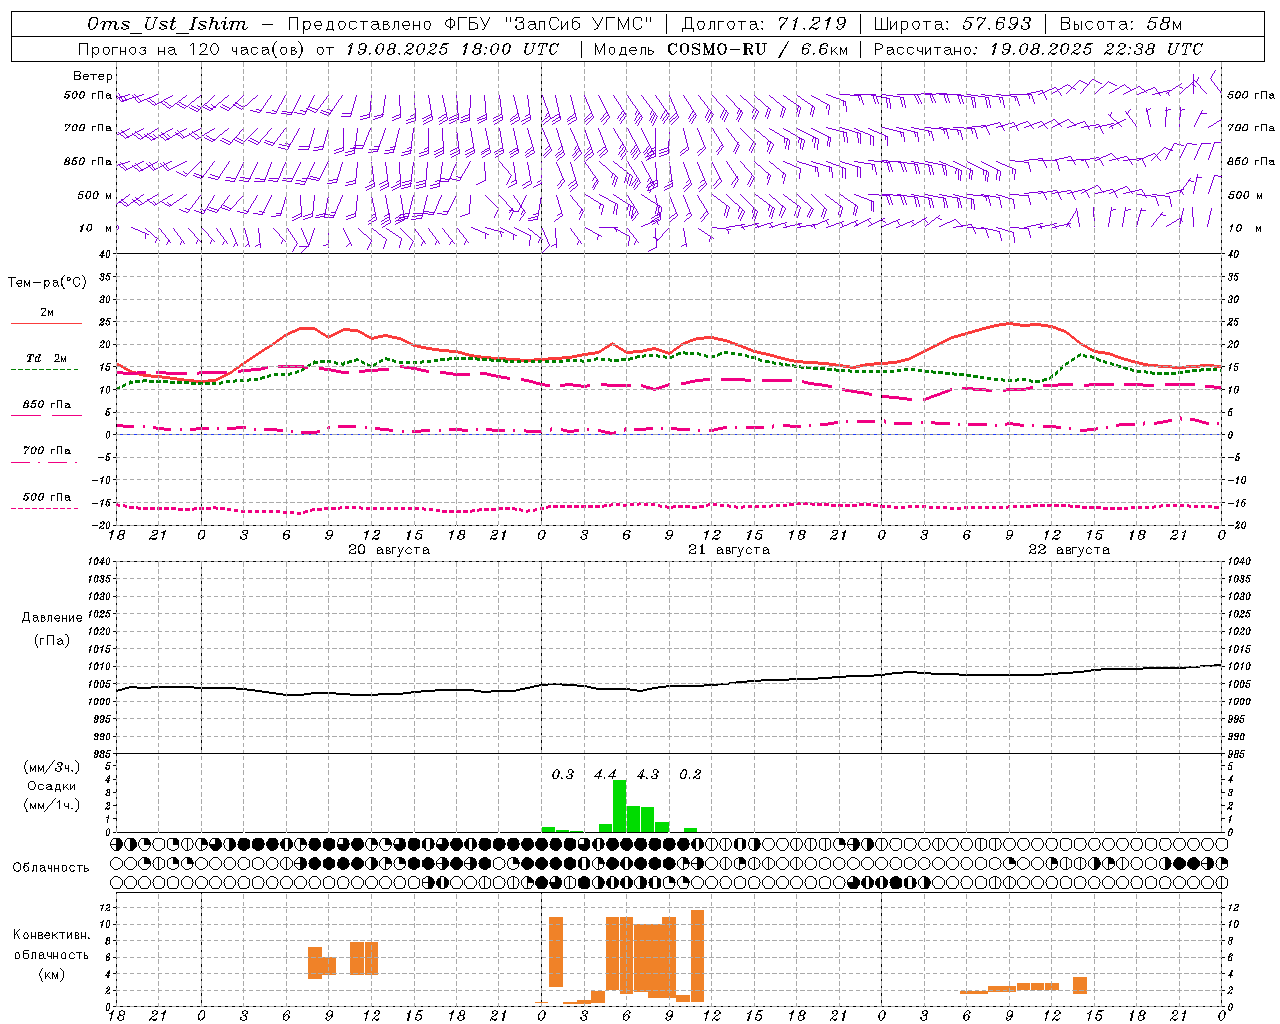Click the 4.4 precipitation total

605,774
